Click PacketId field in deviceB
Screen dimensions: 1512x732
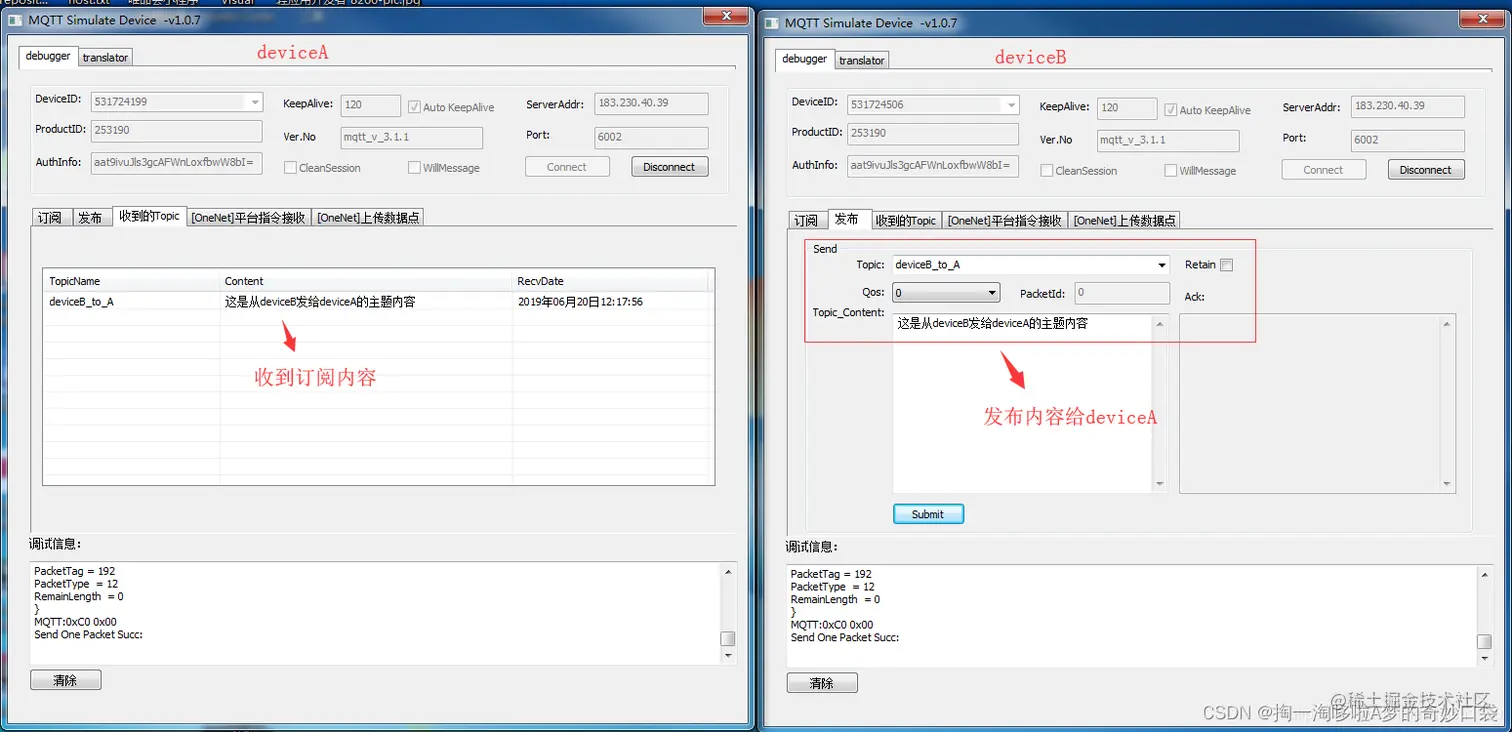click(1122, 293)
